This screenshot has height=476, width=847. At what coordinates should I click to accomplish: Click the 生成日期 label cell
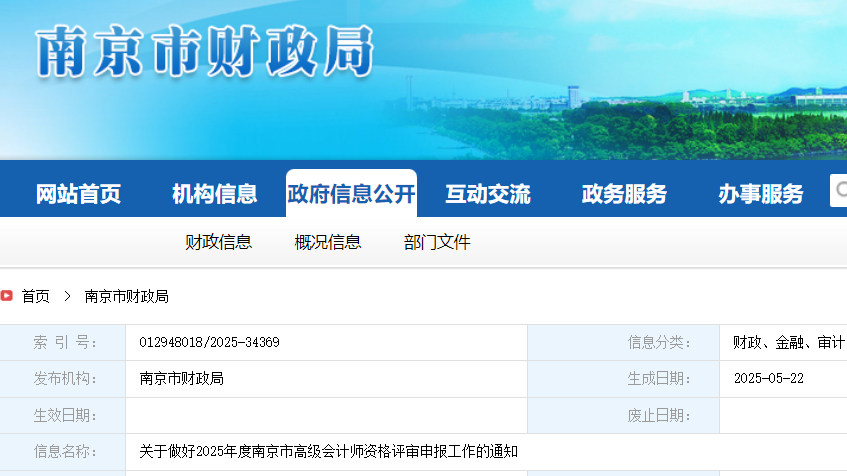[623, 379]
